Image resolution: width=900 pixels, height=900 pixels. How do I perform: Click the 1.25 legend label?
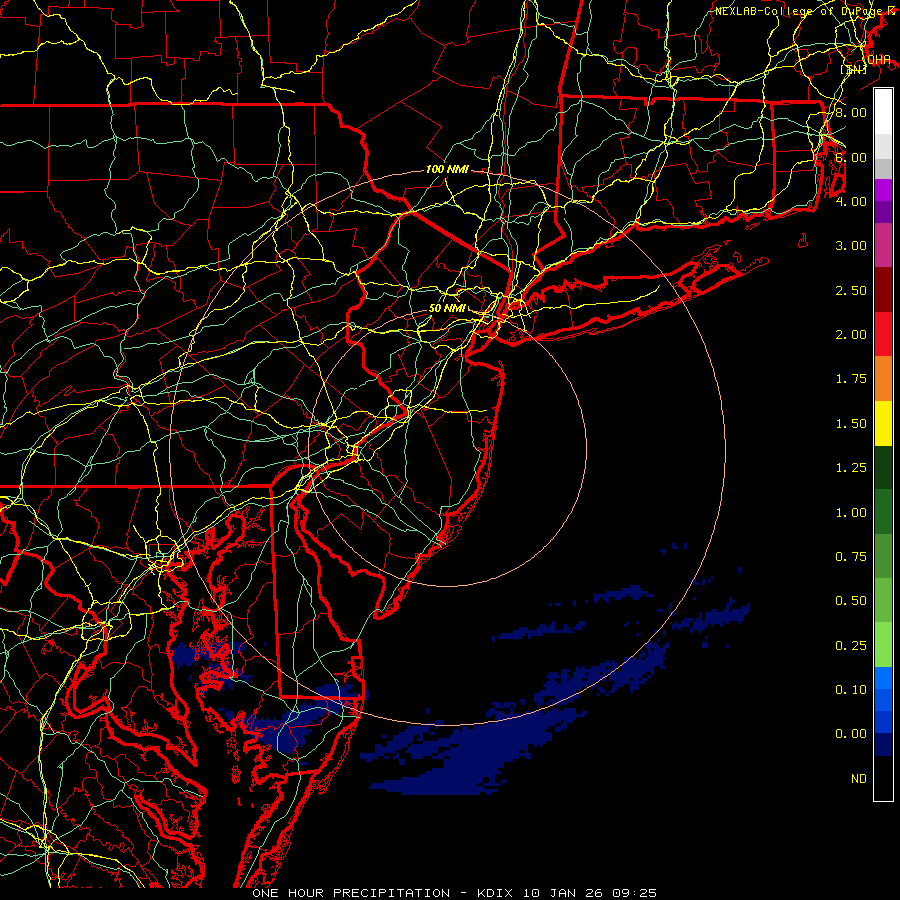point(851,468)
